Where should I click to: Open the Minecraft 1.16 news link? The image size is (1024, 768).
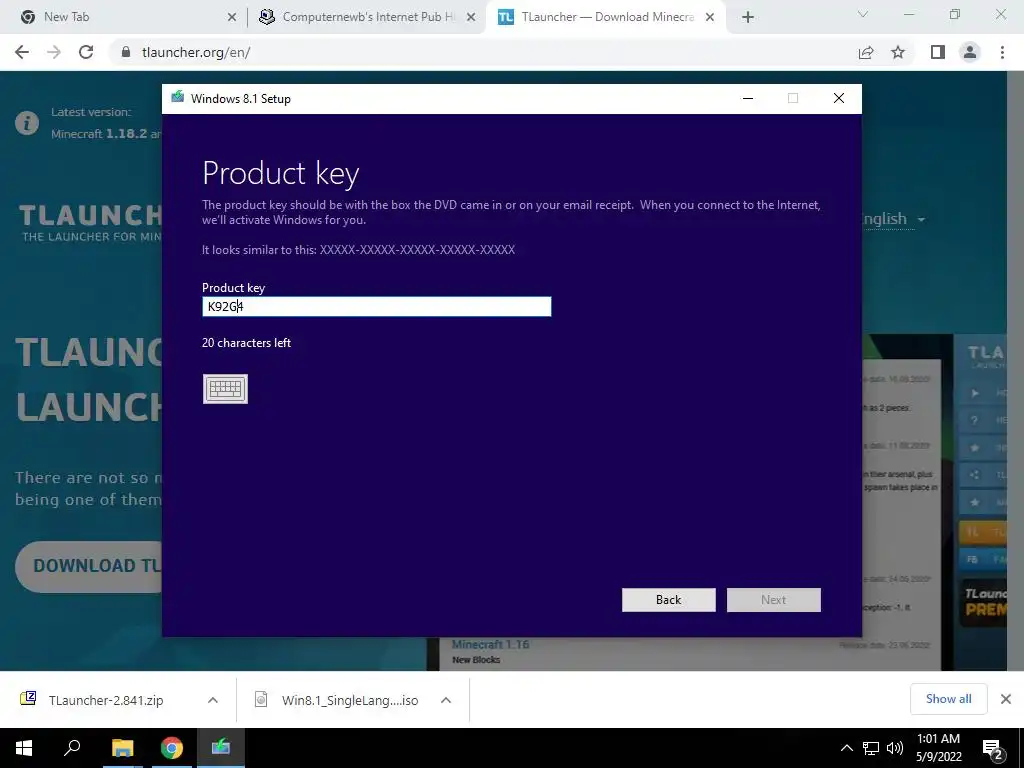(490, 645)
